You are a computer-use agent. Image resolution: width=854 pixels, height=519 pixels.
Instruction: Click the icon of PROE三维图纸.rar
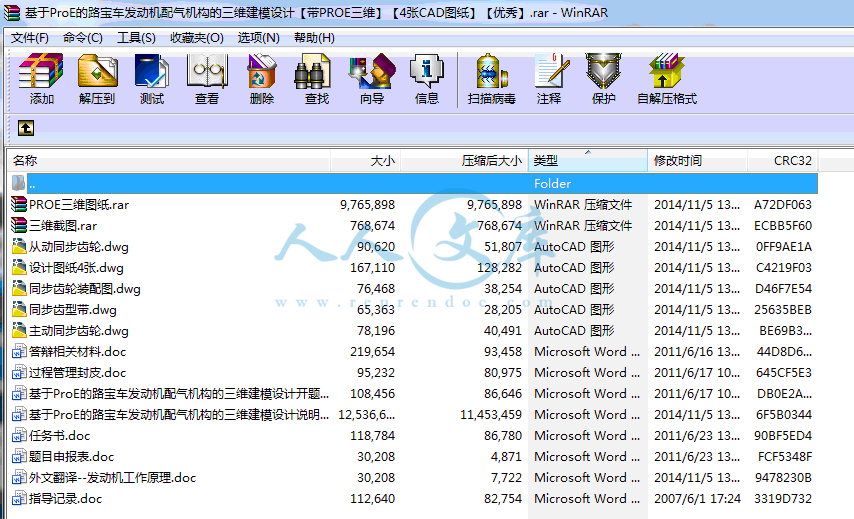coord(19,205)
